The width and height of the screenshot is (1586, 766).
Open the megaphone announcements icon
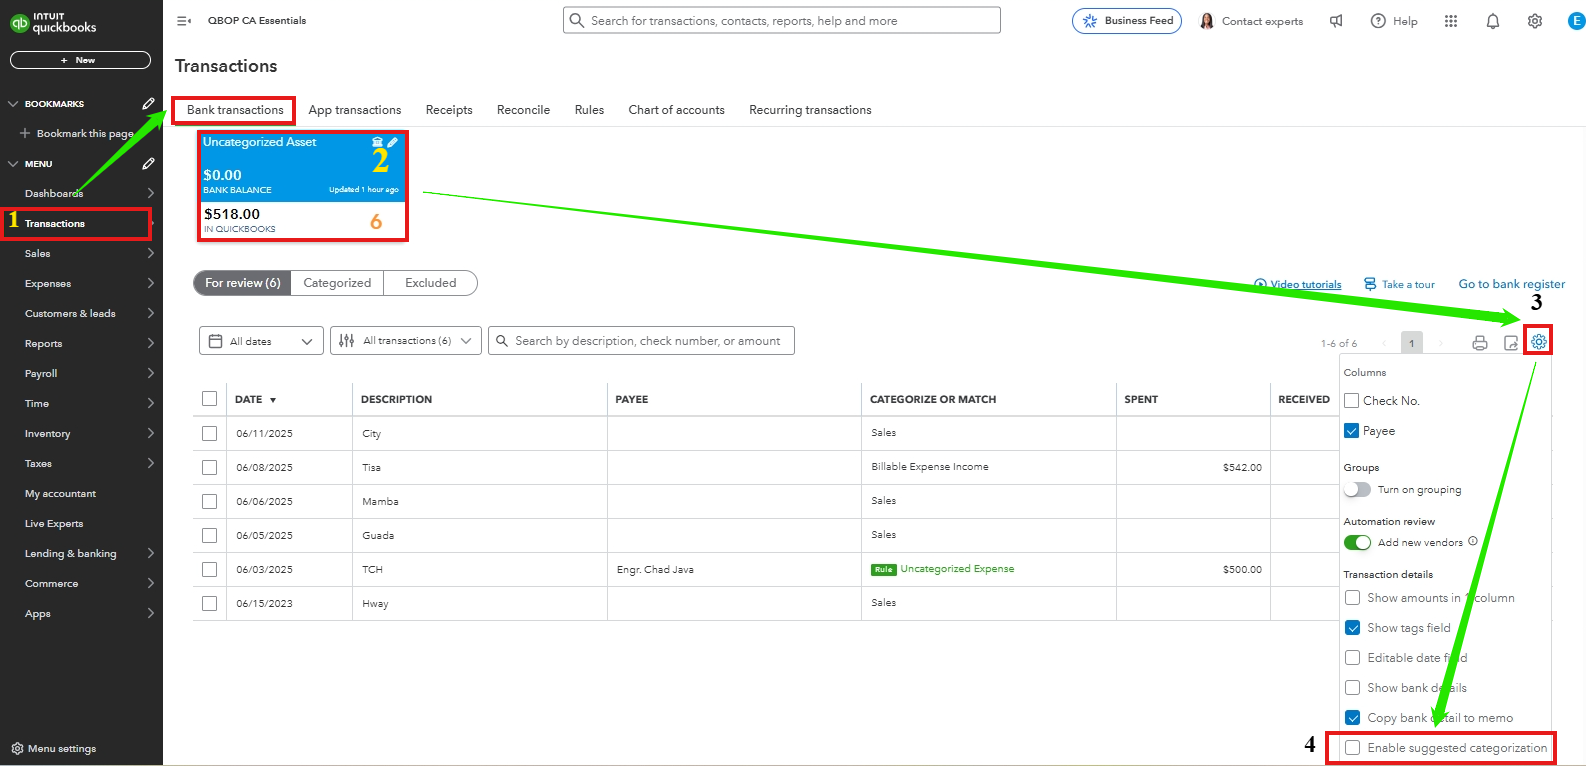[1336, 21]
